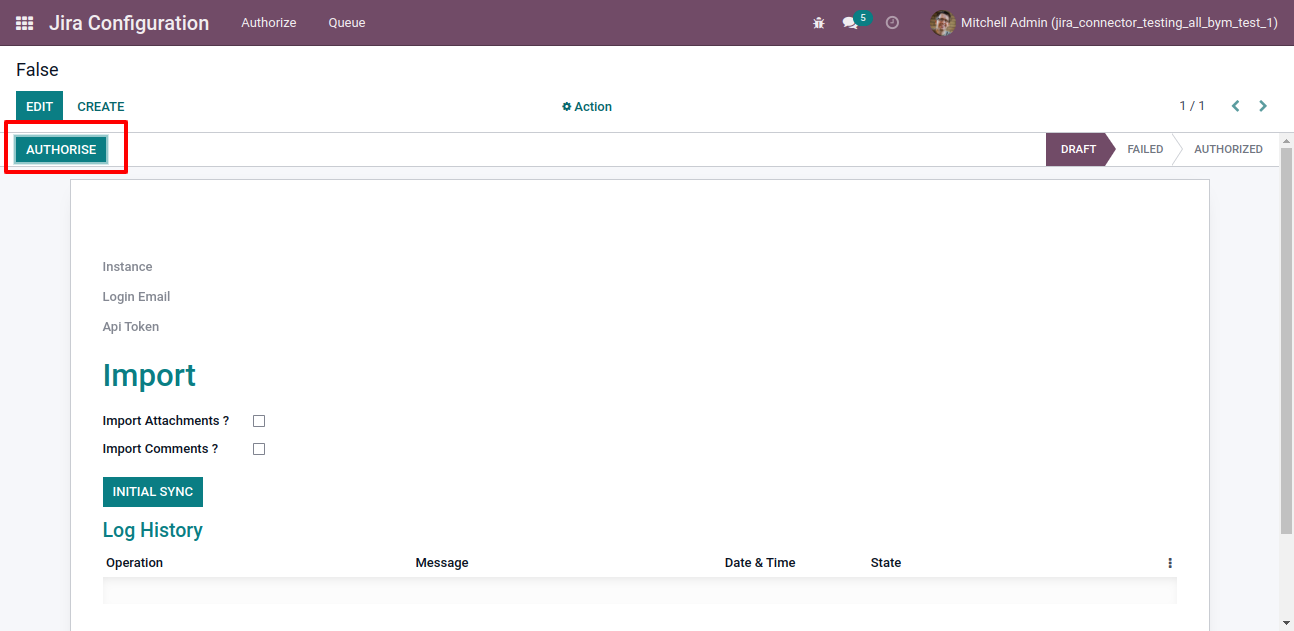
Task: Open the Action dropdown menu
Action: (x=587, y=107)
